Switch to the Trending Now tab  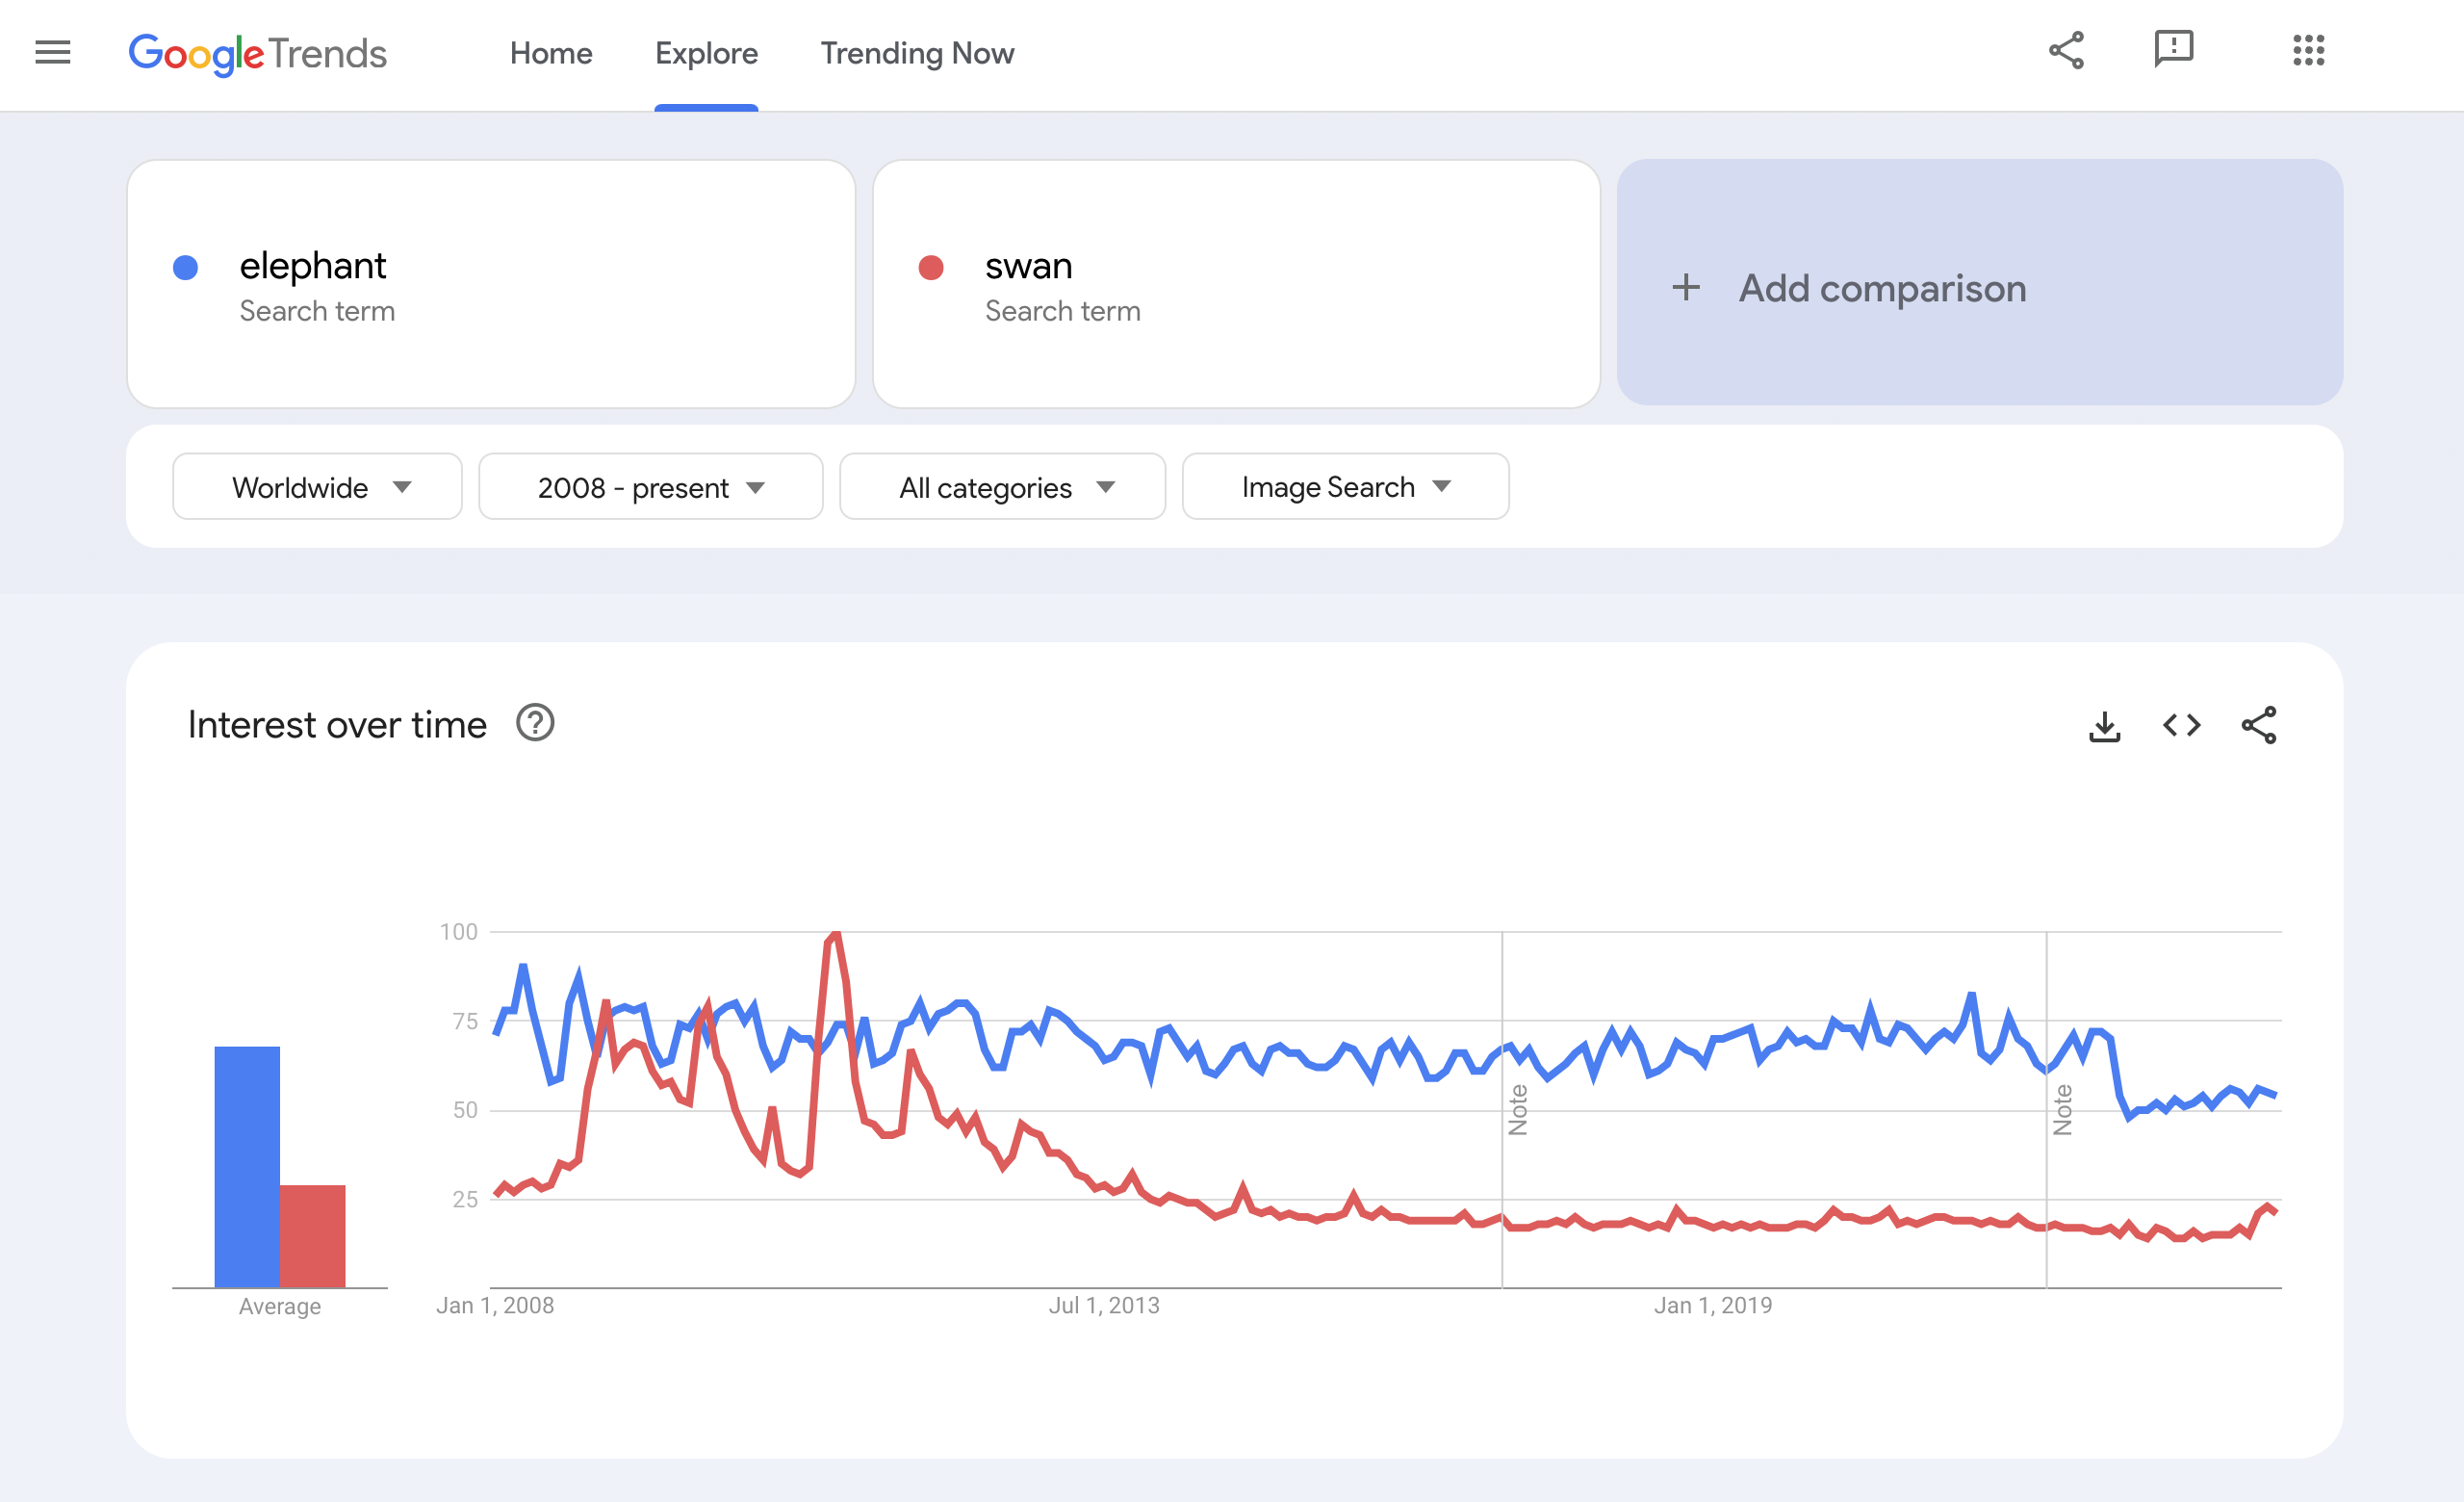917,53
